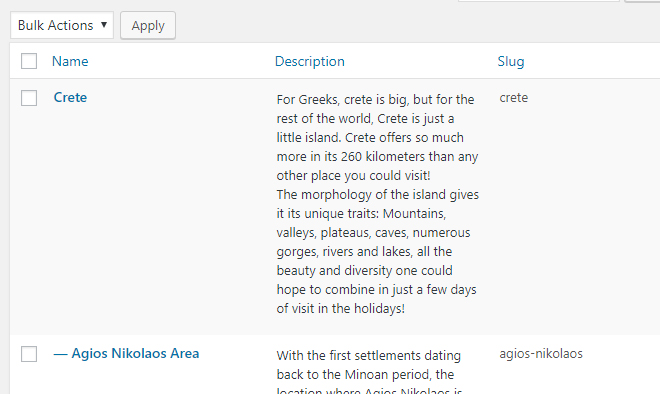Click empty space in Crete row
The width and height of the screenshot is (660, 394).
pyautogui.click(x=168, y=210)
